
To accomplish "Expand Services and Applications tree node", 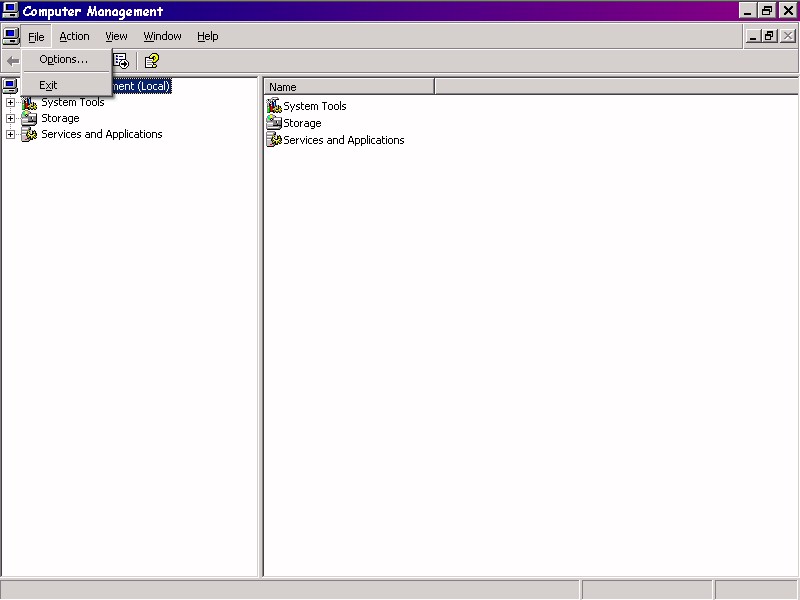I will click(10, 134).
